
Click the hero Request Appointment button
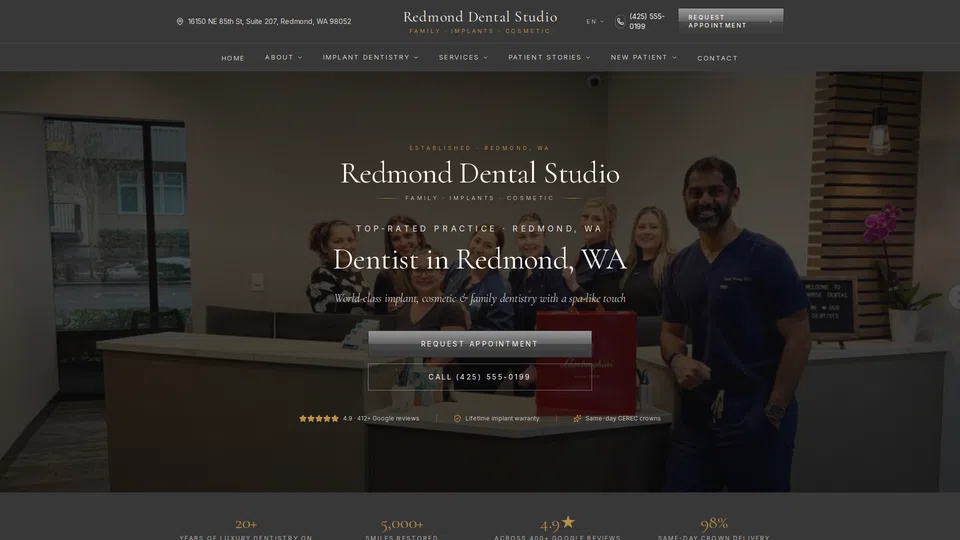(479, 344)
